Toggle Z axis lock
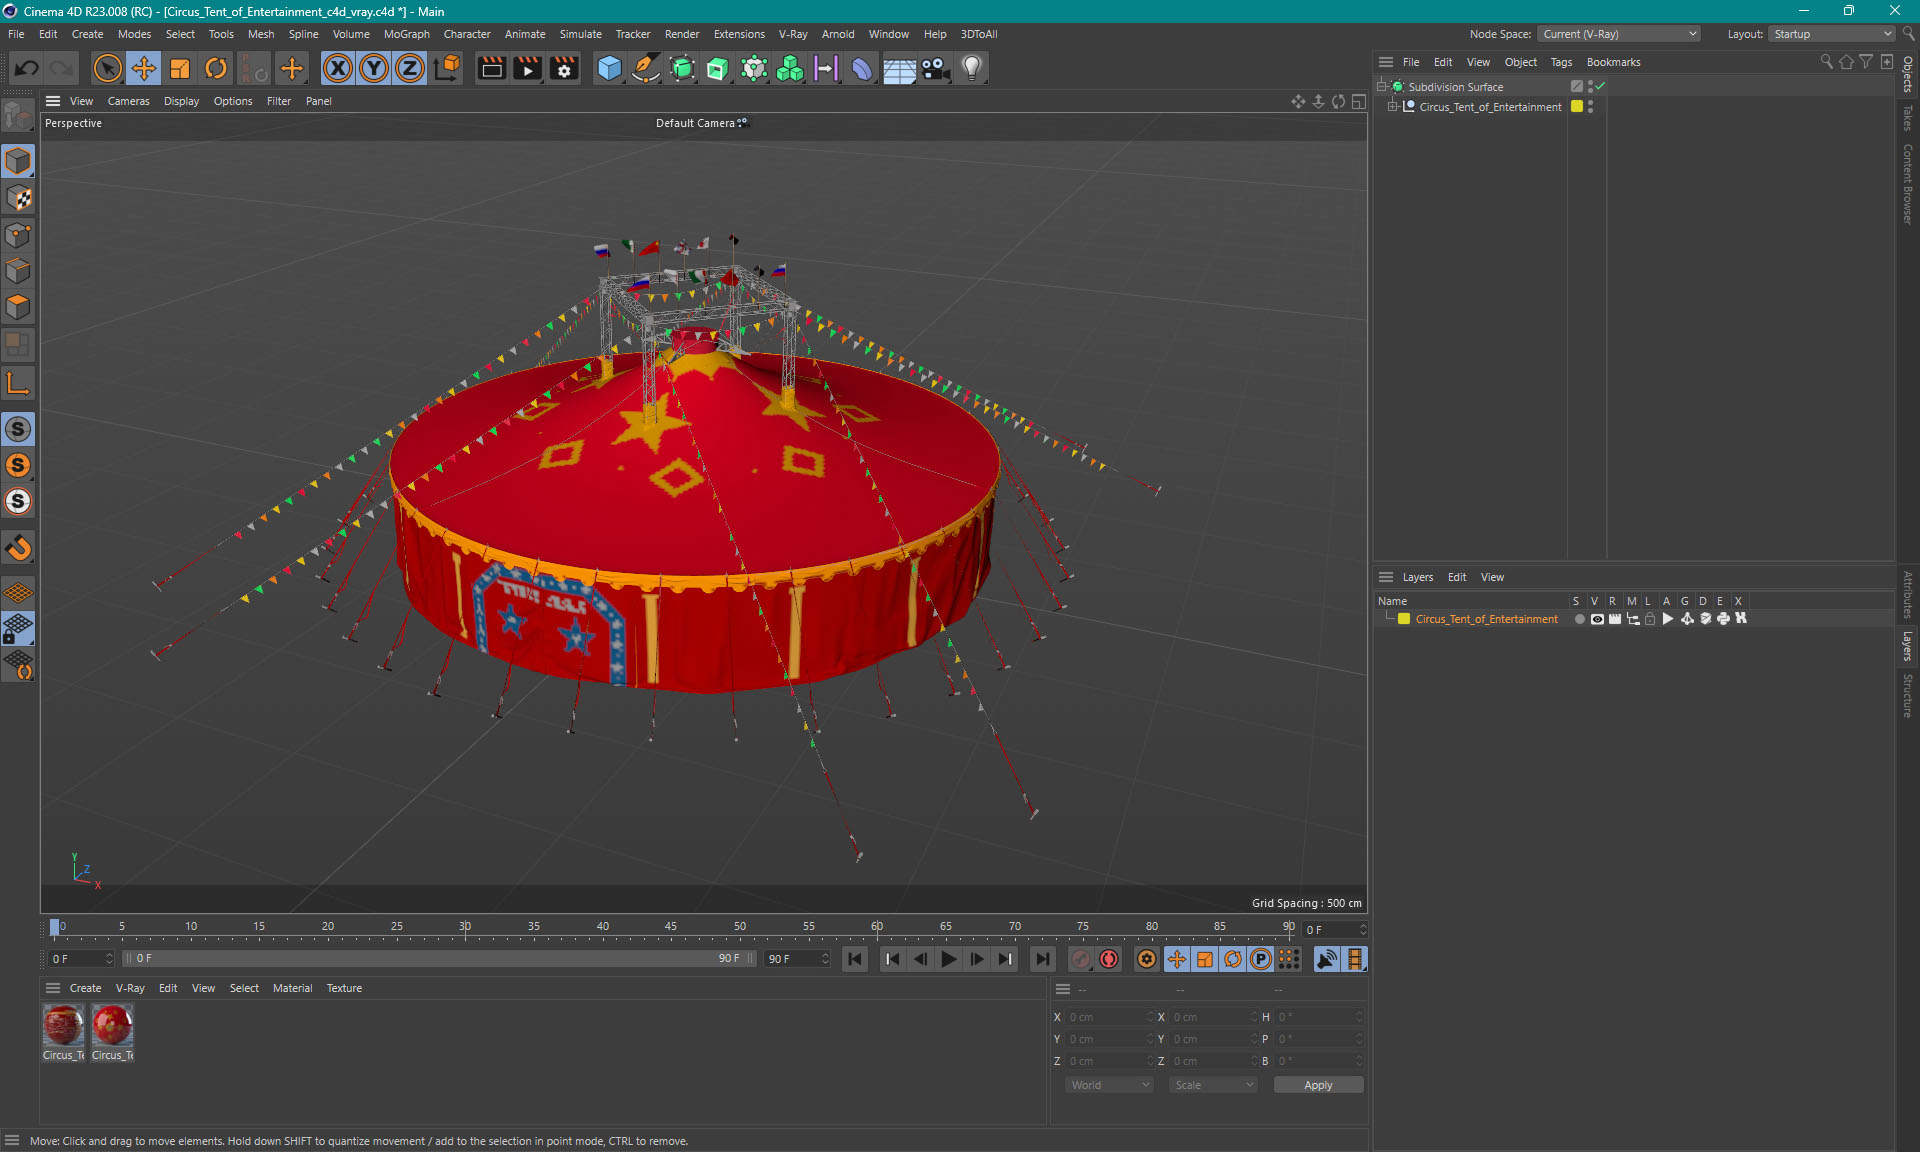The width and height of the screenshot is (1920, 1152). [x=410, y=68]
